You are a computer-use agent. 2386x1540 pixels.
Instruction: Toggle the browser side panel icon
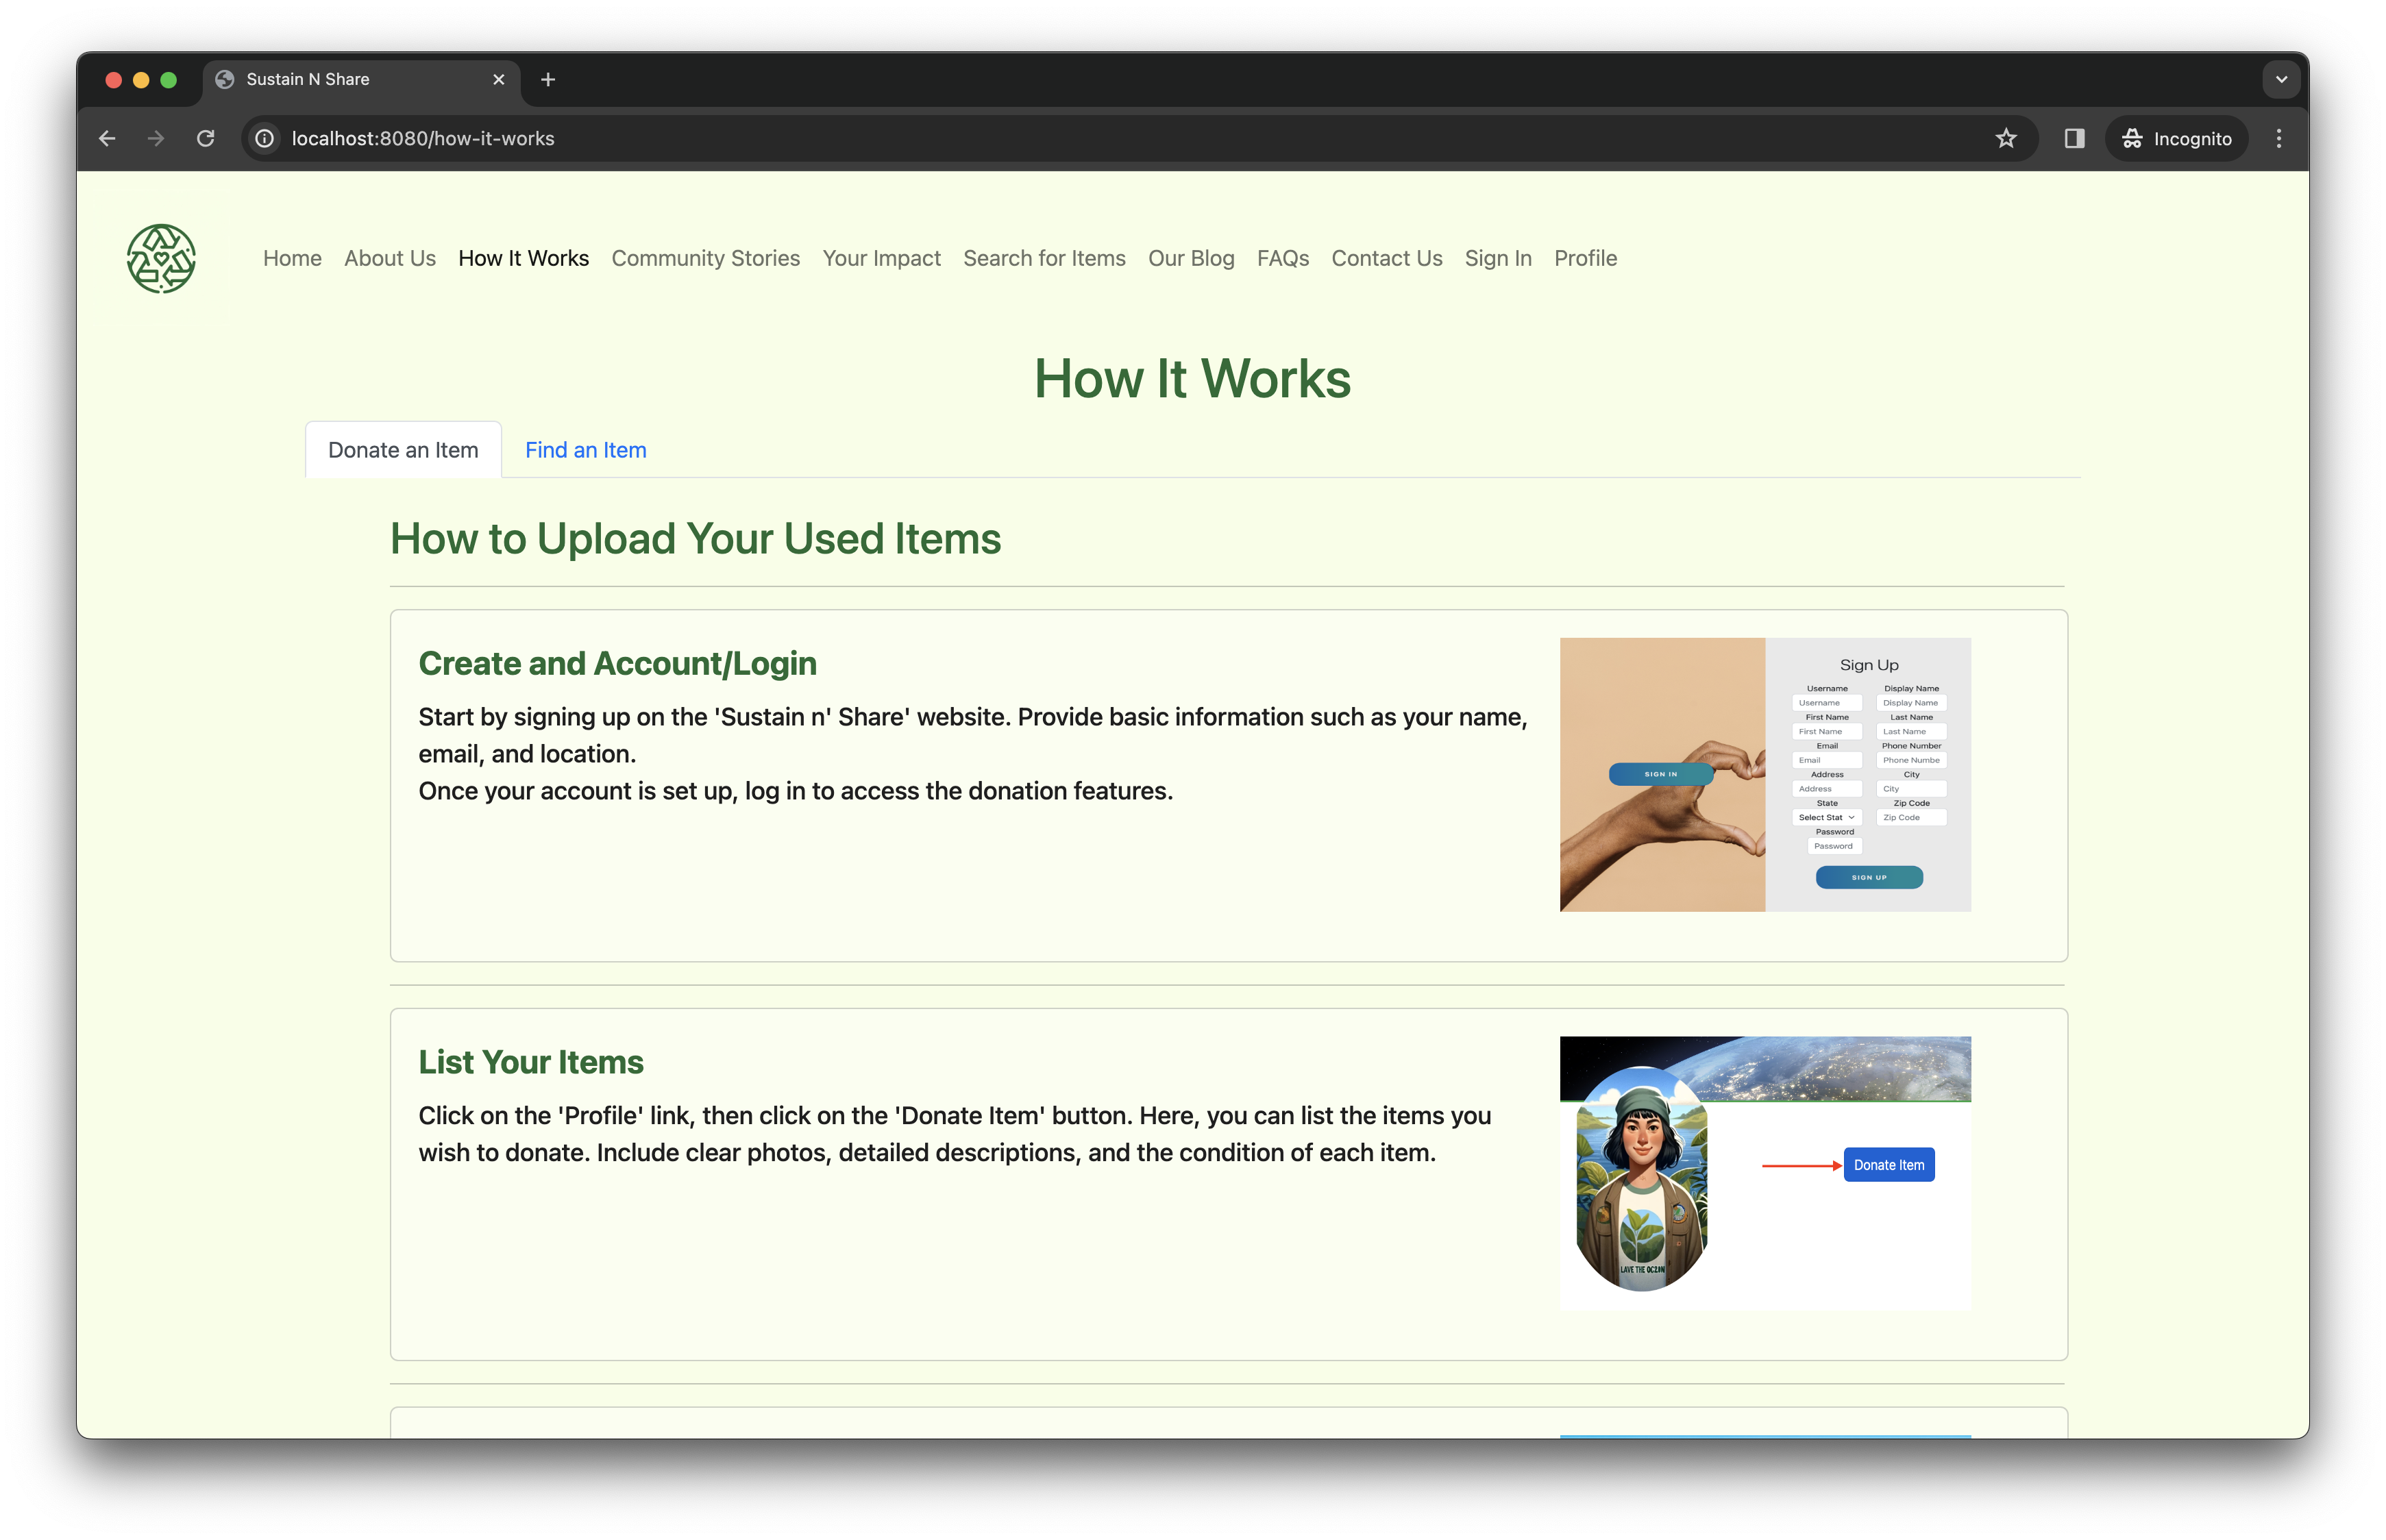(2074, 138)
